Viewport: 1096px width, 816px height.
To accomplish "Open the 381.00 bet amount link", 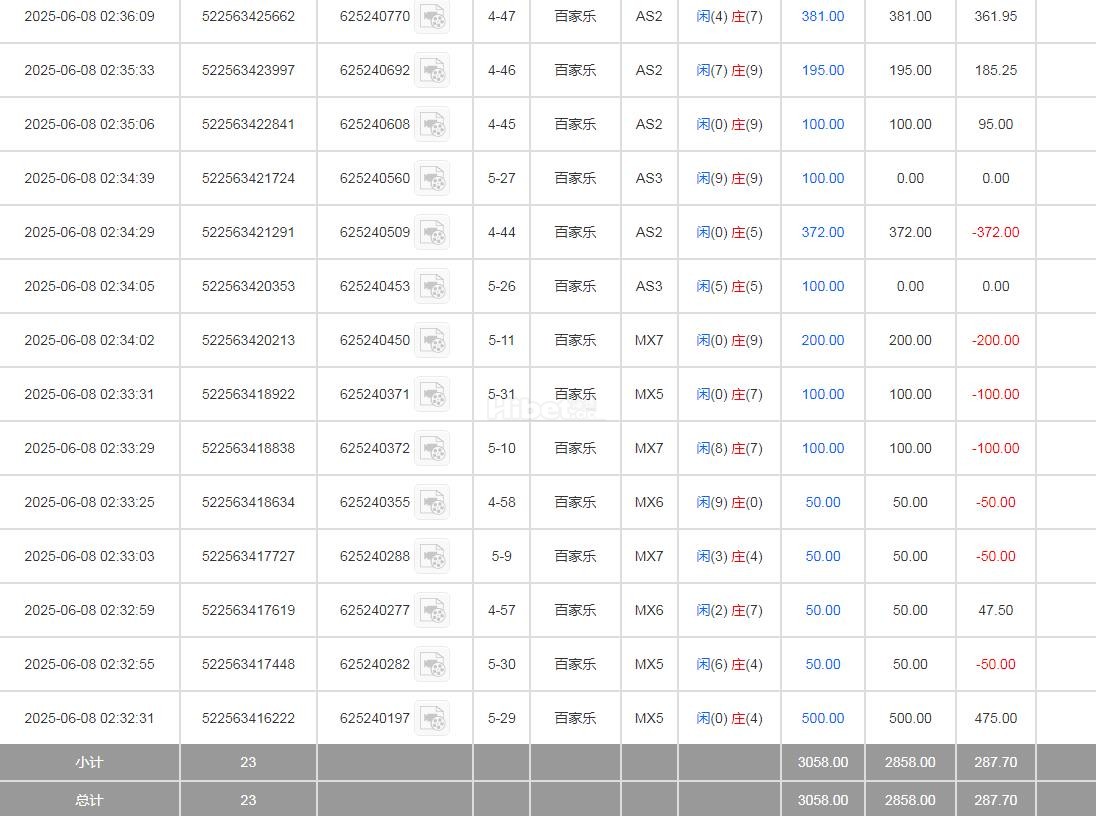I will [x=822, y=16].
